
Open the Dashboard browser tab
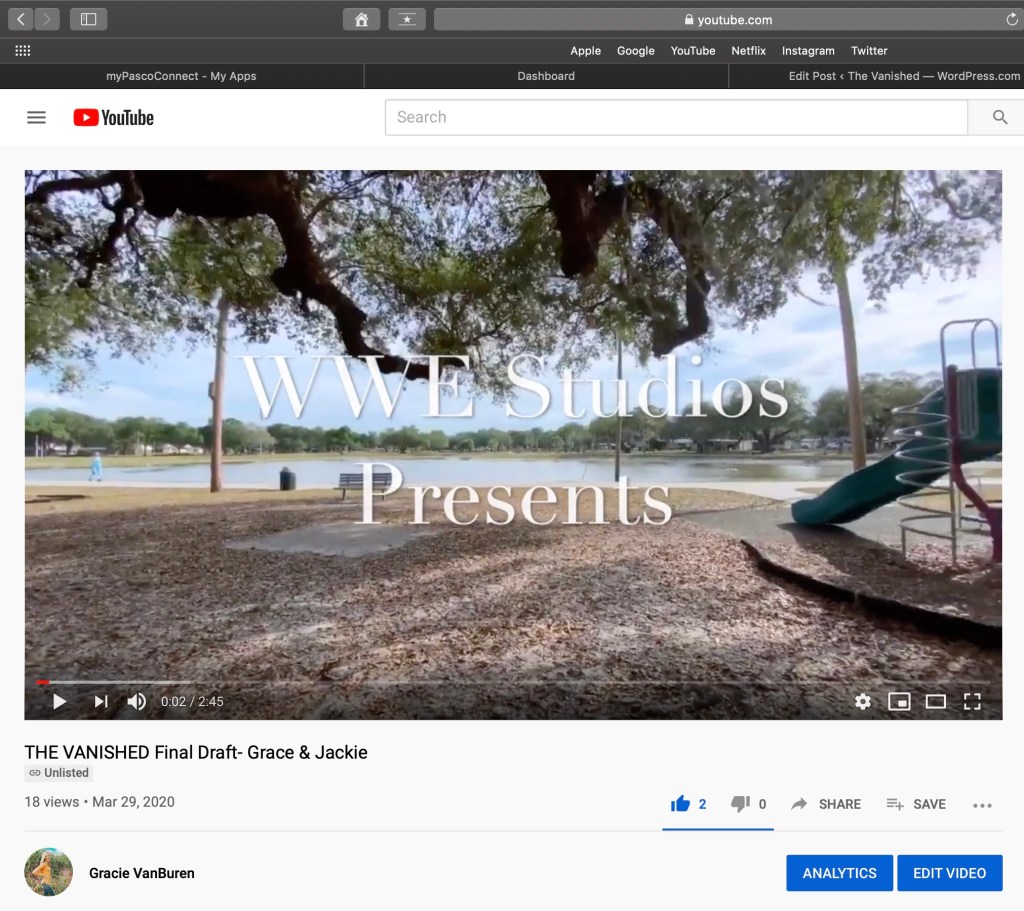click(x=546, y=76)
